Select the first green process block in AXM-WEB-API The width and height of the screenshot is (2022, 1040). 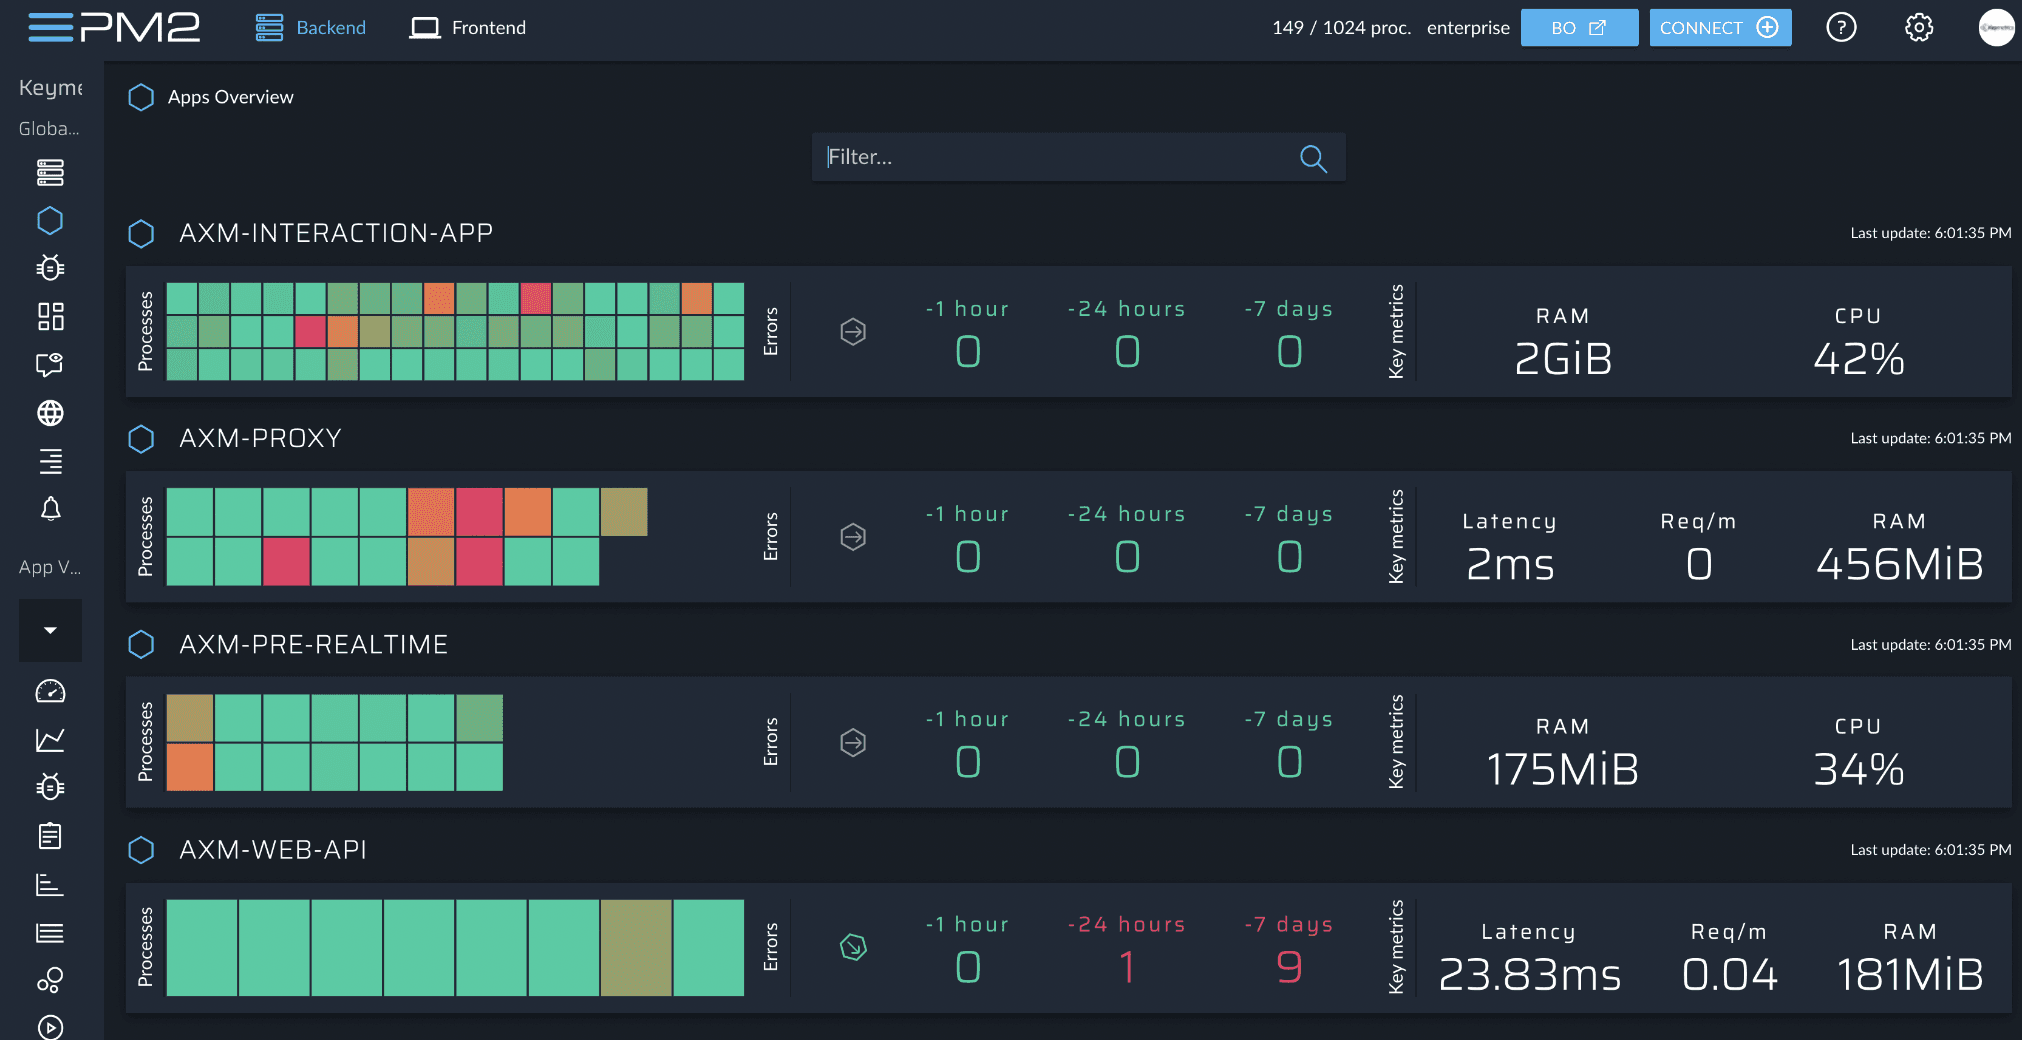coord(202,948)
